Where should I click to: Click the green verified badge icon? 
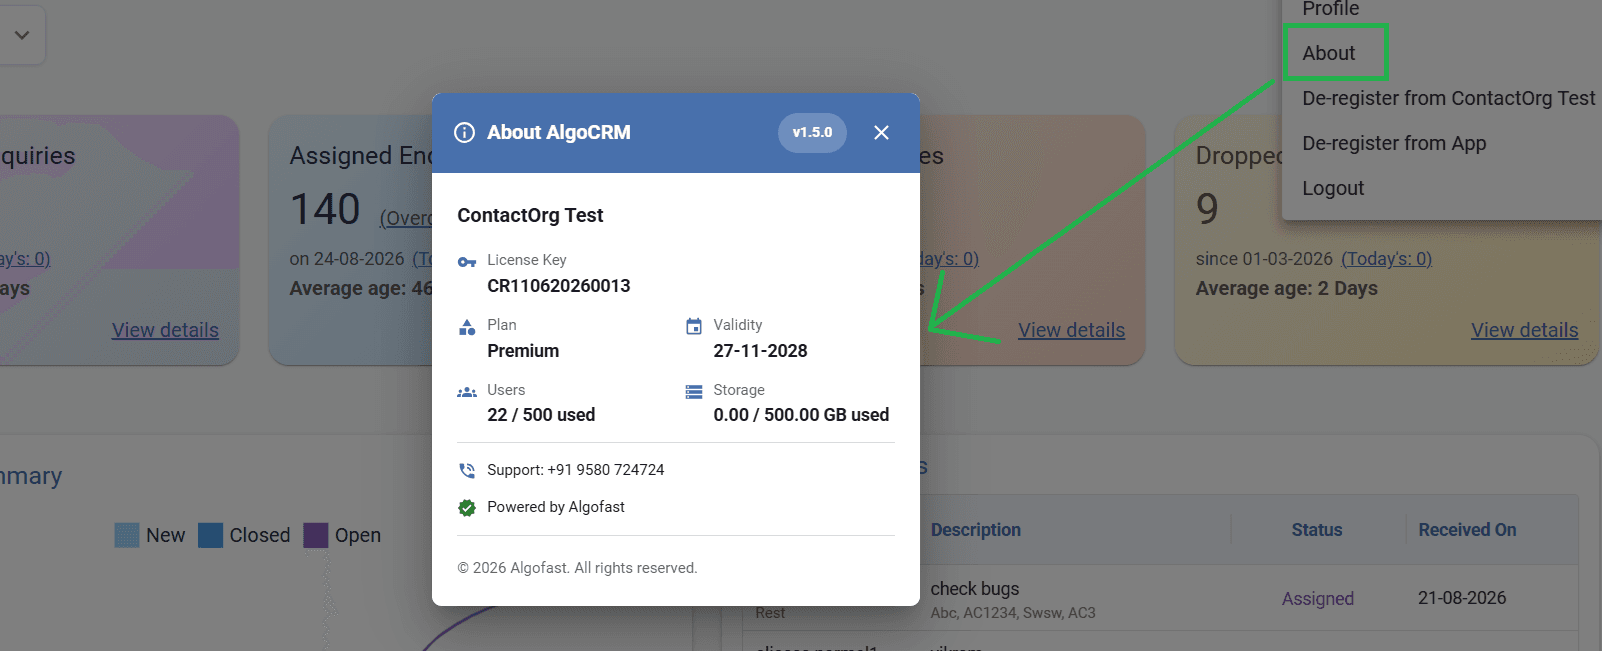tap(467, 508)
